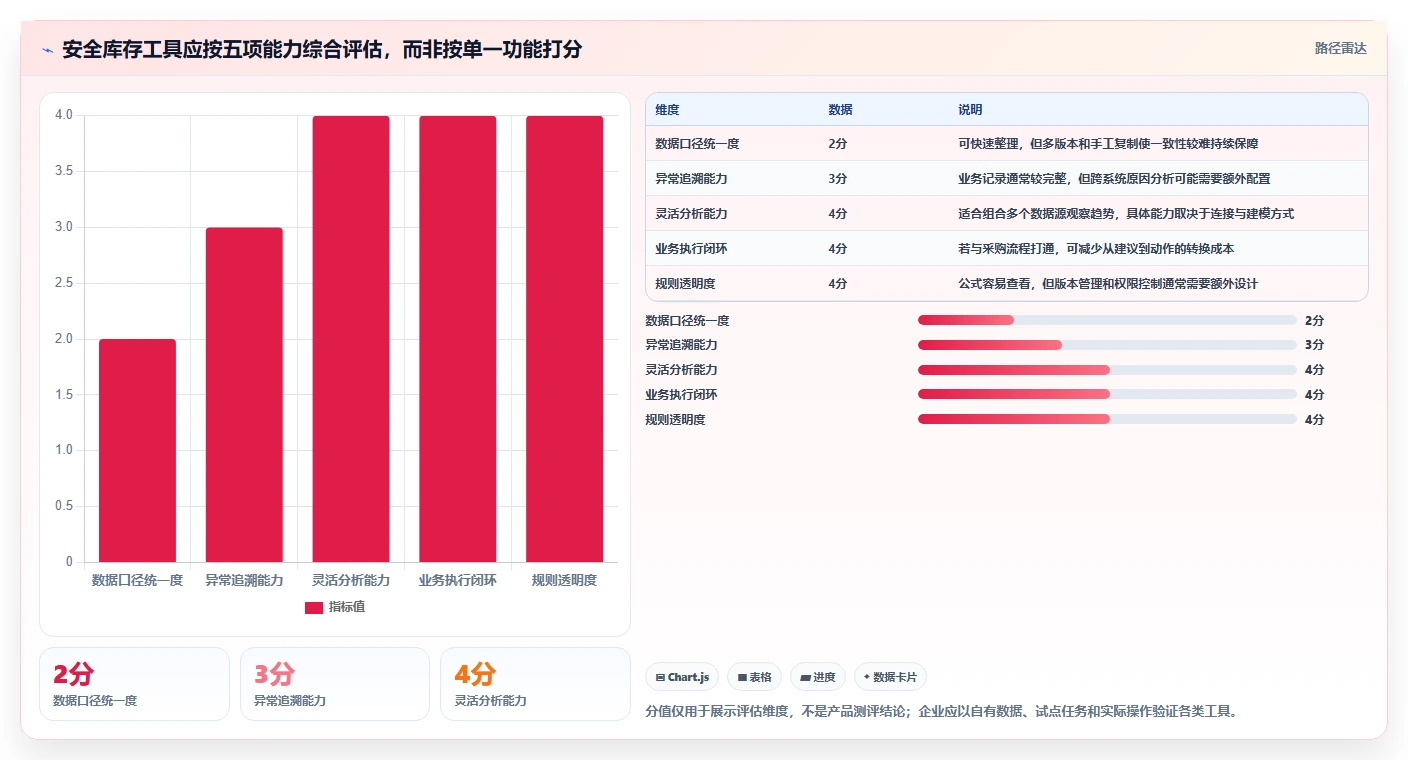This screenshot has height=760, width=1408.
Task: Click the 规则透明度 x-axis label
Action: point(564,580)
